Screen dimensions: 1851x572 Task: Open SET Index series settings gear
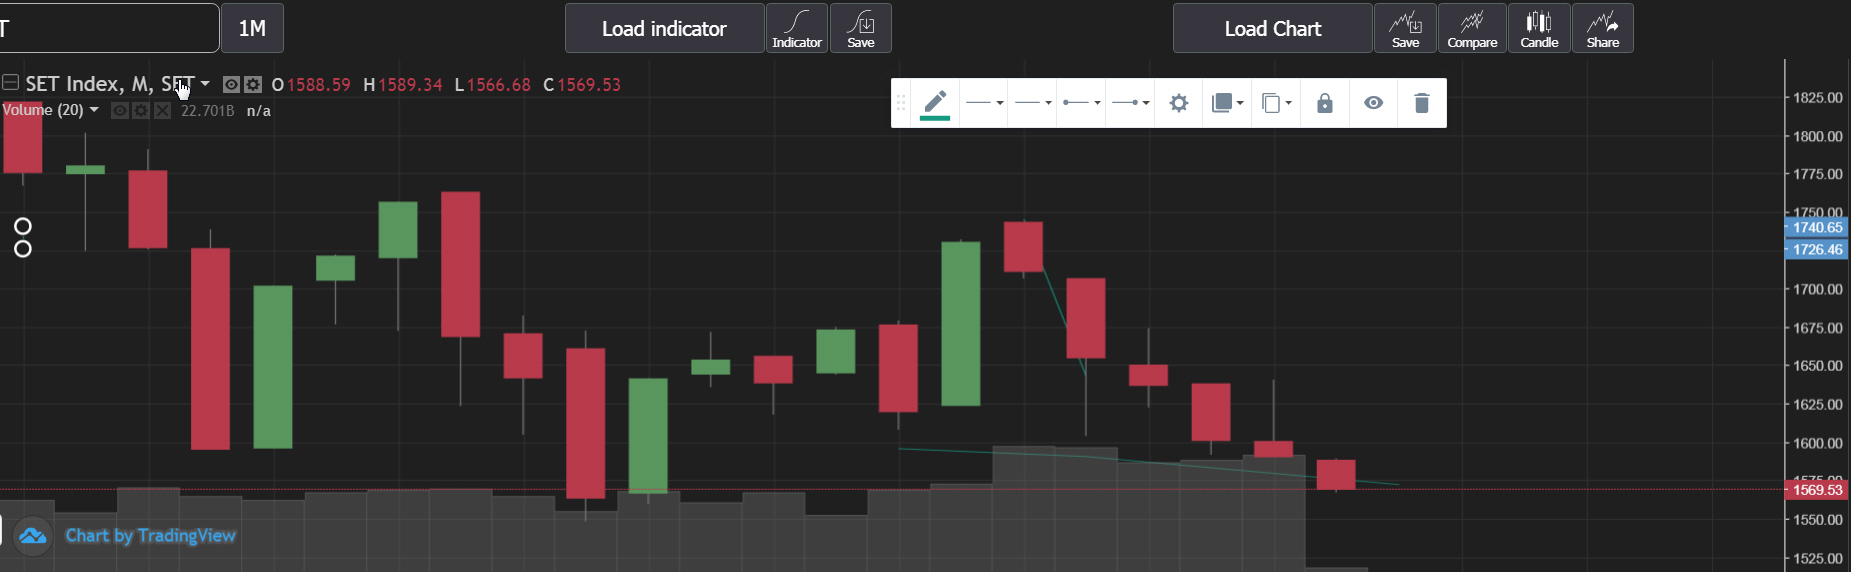pyautogui.click(x=253, y=85)
